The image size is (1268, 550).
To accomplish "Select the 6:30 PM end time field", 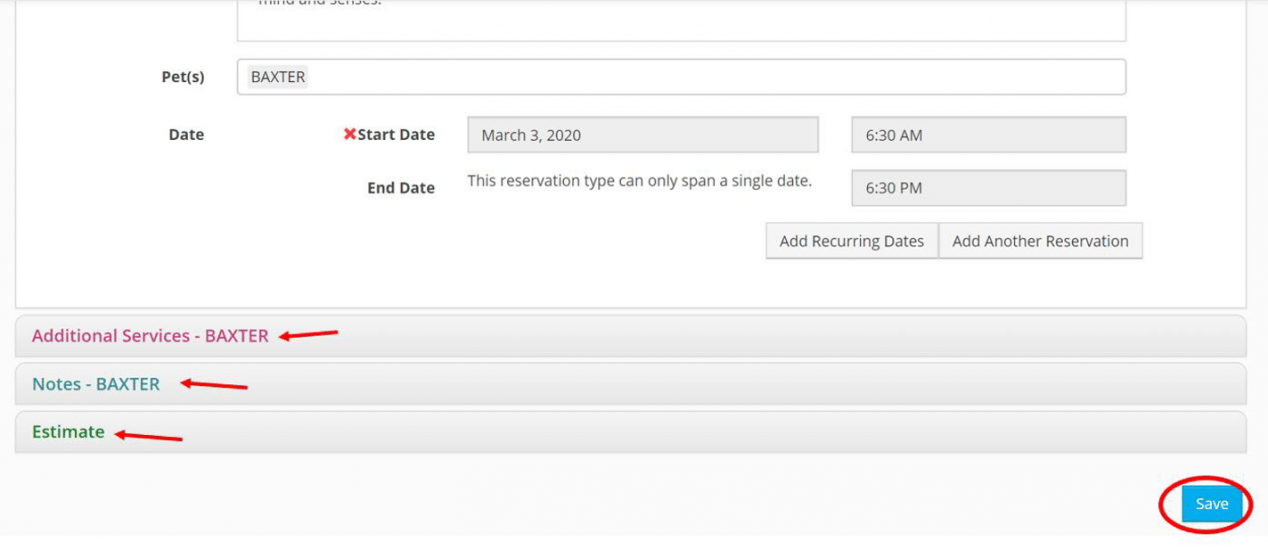I will tap(988, 188).
